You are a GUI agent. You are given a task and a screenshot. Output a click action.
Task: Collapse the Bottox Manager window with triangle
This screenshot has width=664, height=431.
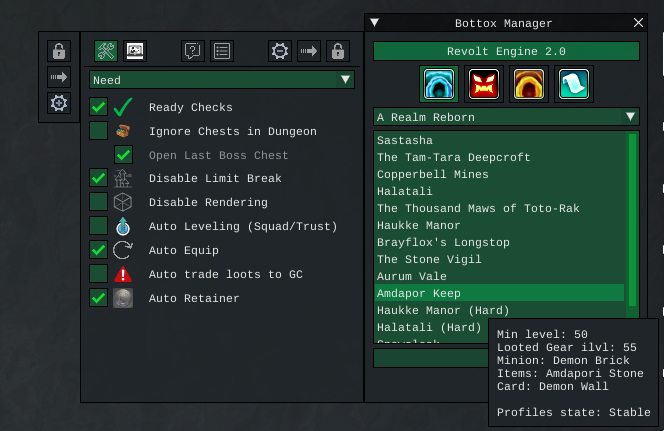pos(375,22)
